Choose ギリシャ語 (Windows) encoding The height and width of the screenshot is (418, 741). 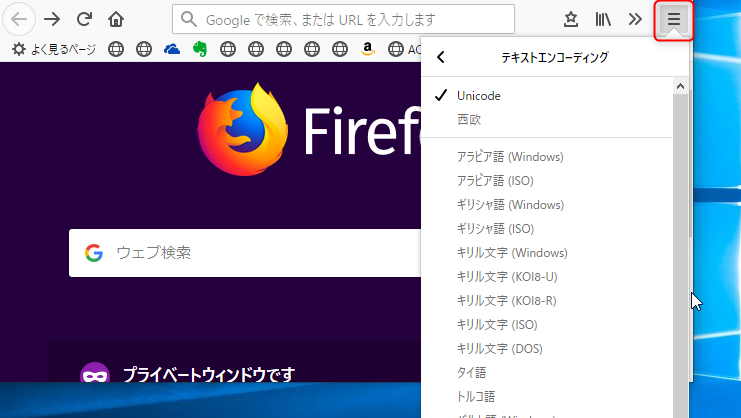[x=546, y=205]
